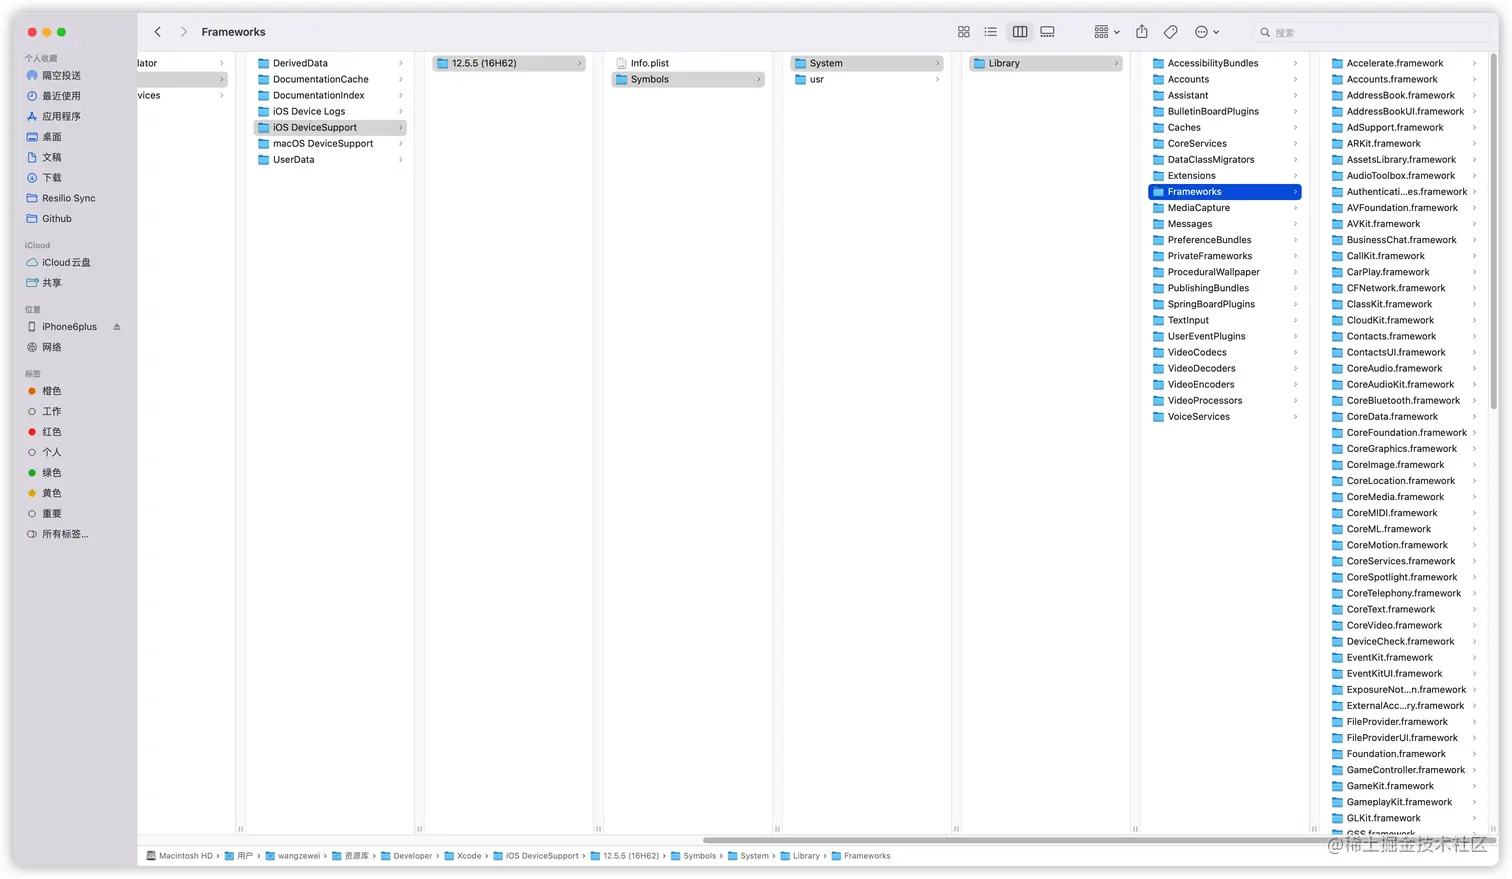Select the 12.5.5 (16H62) folder
This screenshot has width=1512, height=879.
click(509, 63)
